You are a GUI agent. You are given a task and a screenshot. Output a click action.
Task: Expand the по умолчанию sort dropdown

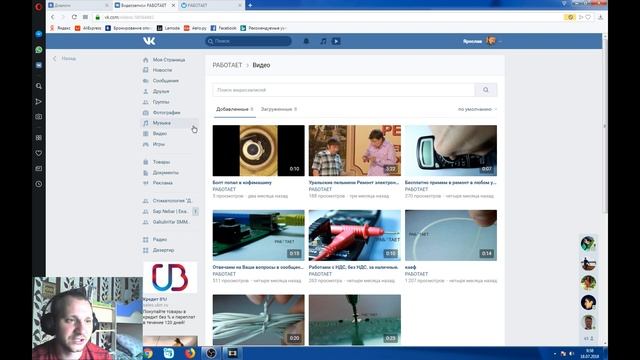tap(477, 109)
